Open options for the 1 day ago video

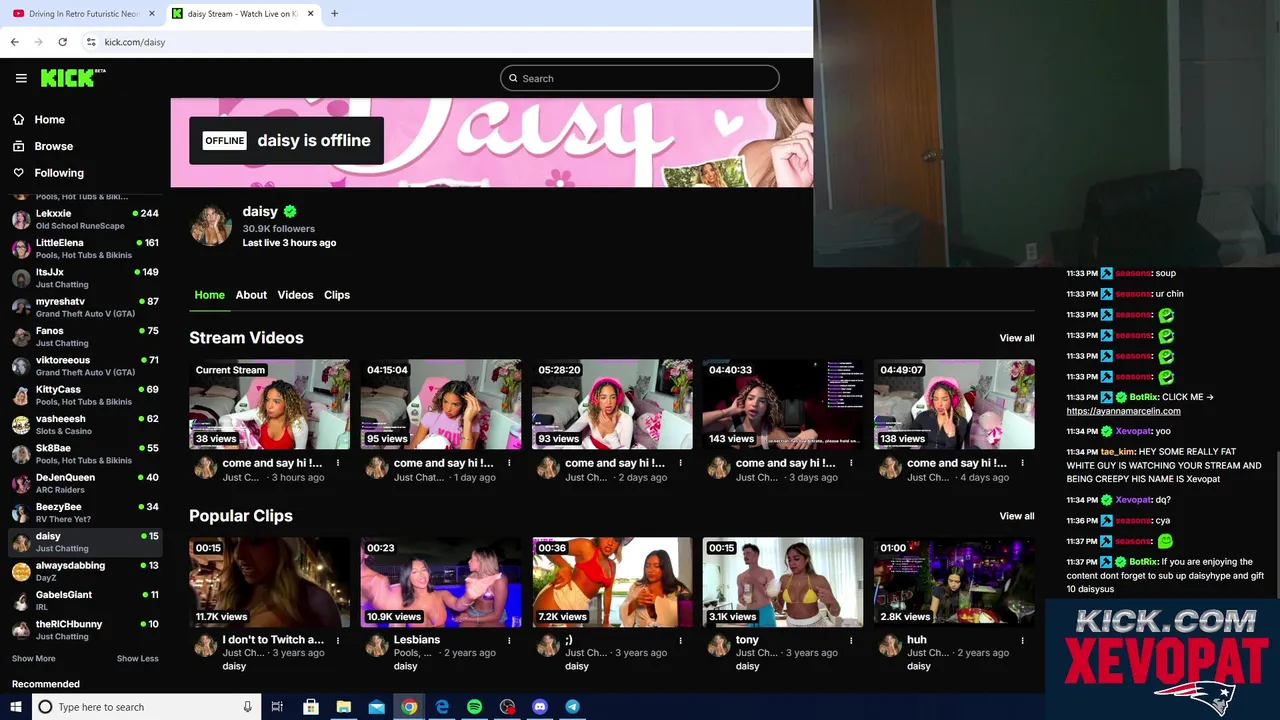[509, 463]
